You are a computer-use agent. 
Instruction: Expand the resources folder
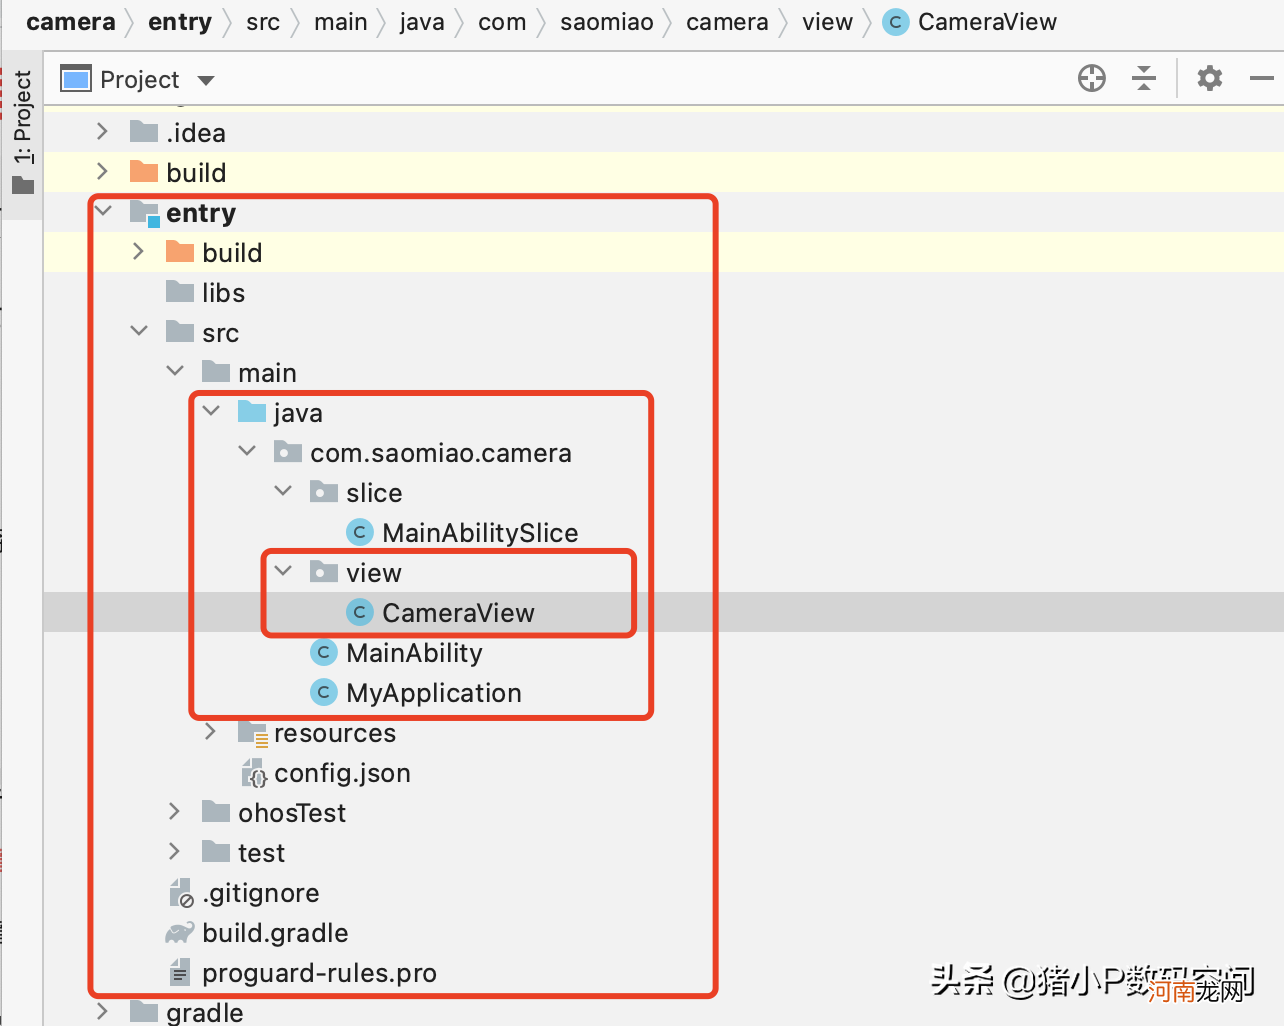point(210,731)
